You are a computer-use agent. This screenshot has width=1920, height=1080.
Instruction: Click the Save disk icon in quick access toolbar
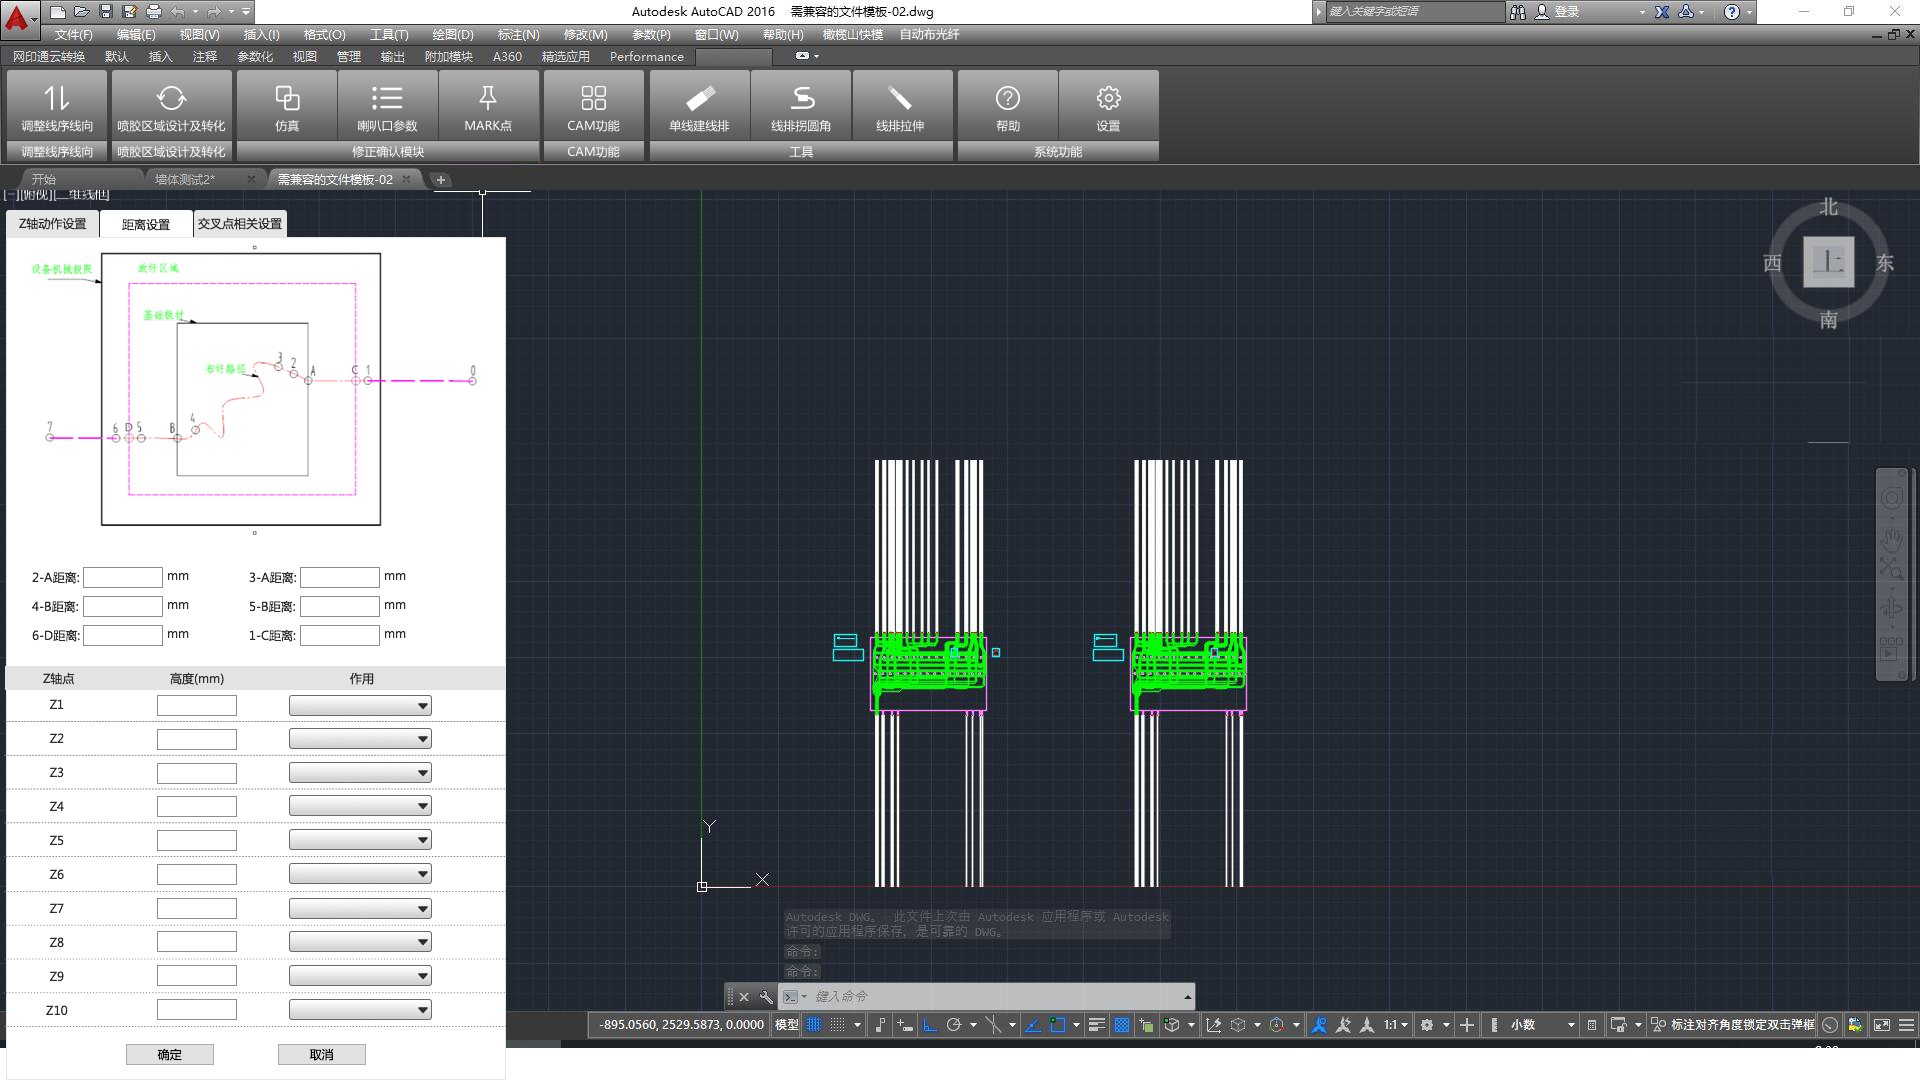[x=106, y=12]
